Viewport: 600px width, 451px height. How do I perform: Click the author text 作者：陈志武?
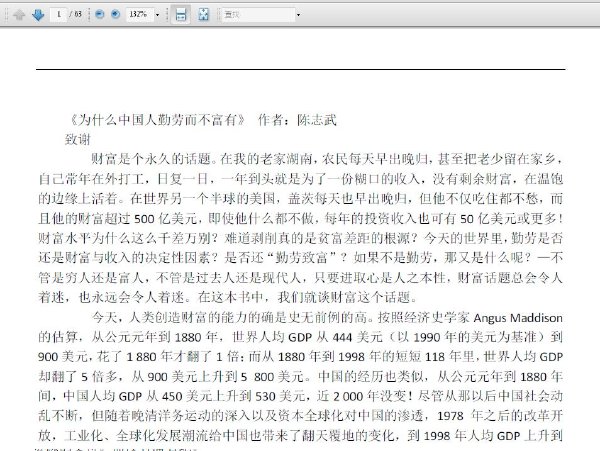click(x=297, y=120)
